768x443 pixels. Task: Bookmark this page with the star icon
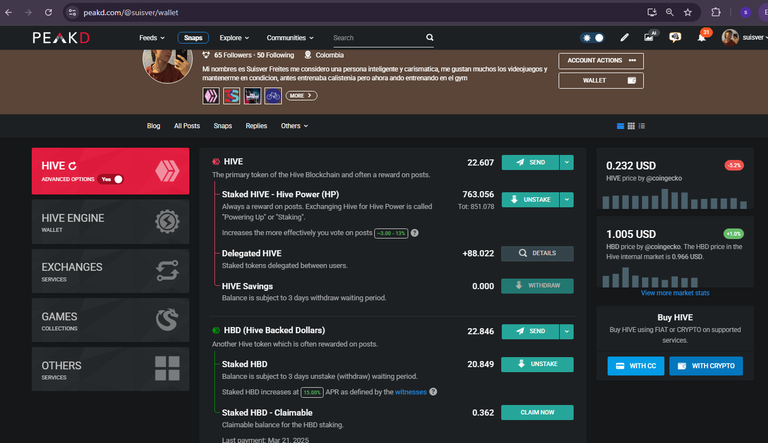pyautogui.click(x=688, y=12)
